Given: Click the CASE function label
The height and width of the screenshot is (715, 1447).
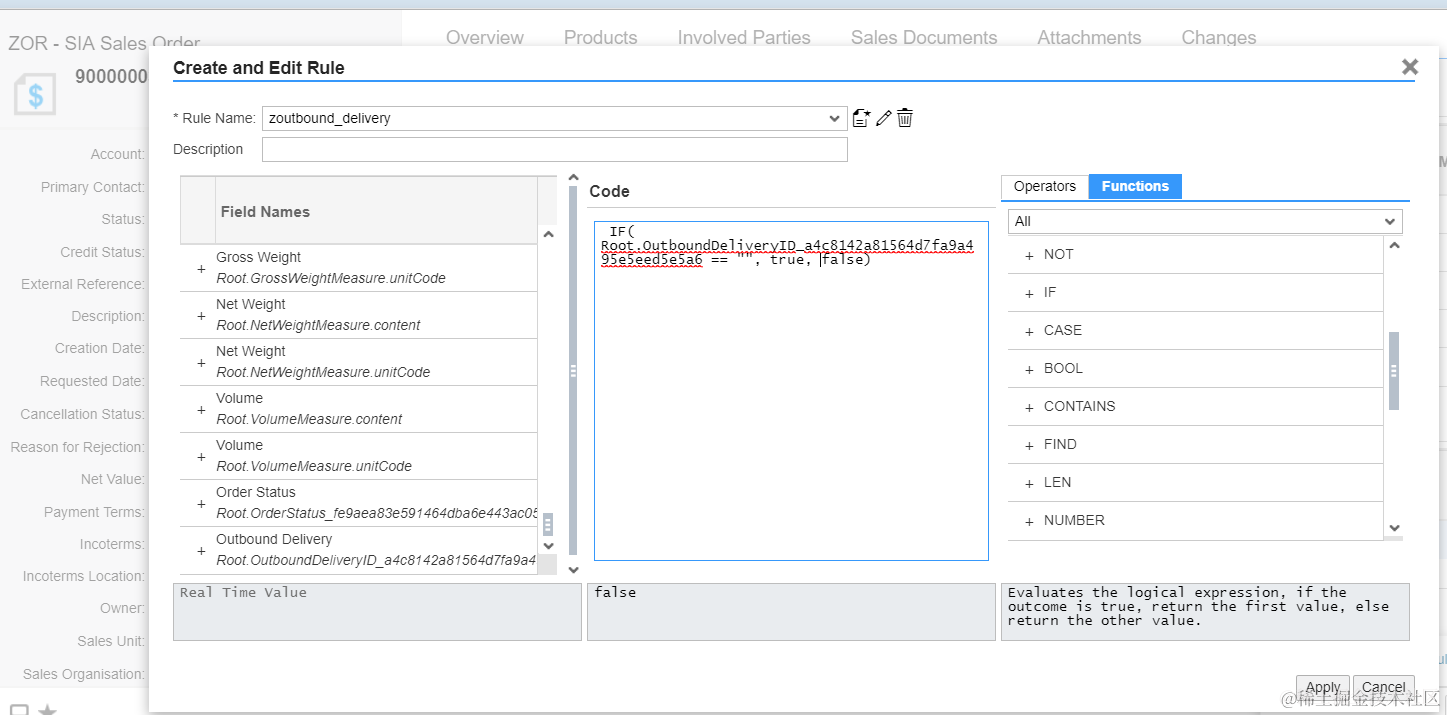Looking at the screenshot, I should (1063, 330).
